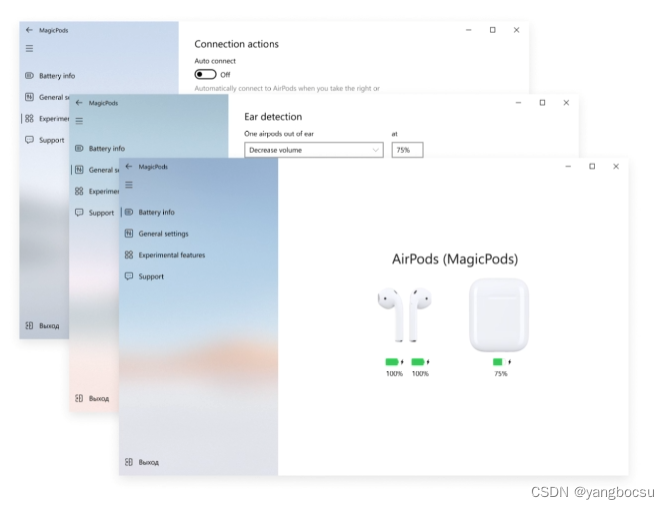670x509 pixels.
Task: Open Support in middle window
Action: (x=101, y=212)
